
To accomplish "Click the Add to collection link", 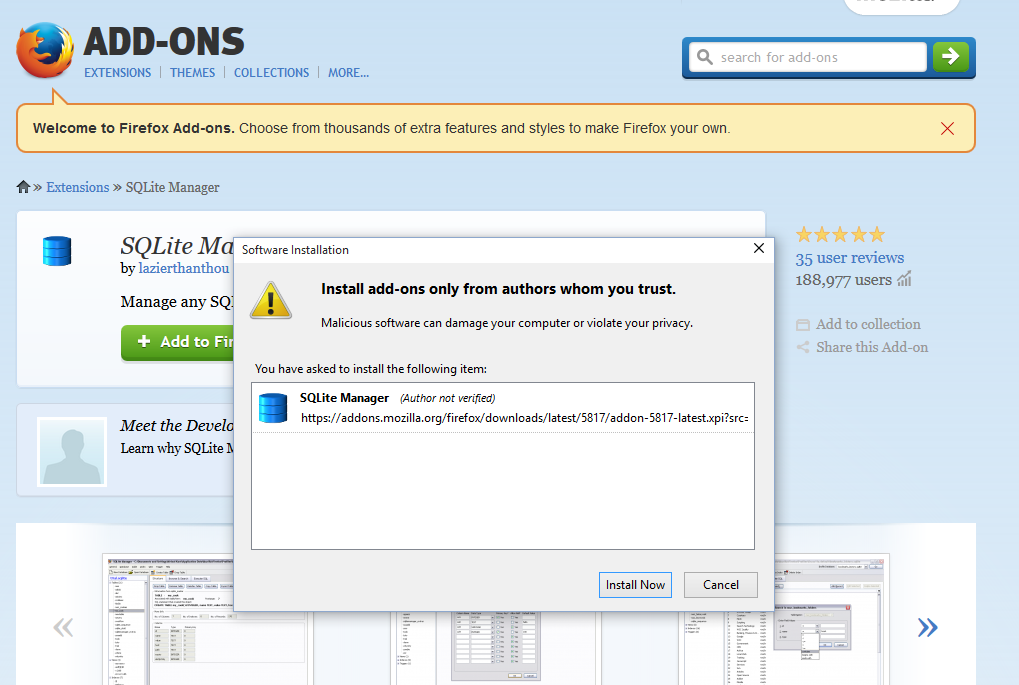I will coord(868,324).
